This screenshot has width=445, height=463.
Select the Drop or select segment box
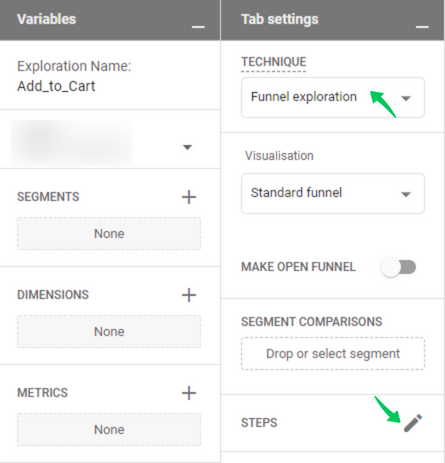333,354
